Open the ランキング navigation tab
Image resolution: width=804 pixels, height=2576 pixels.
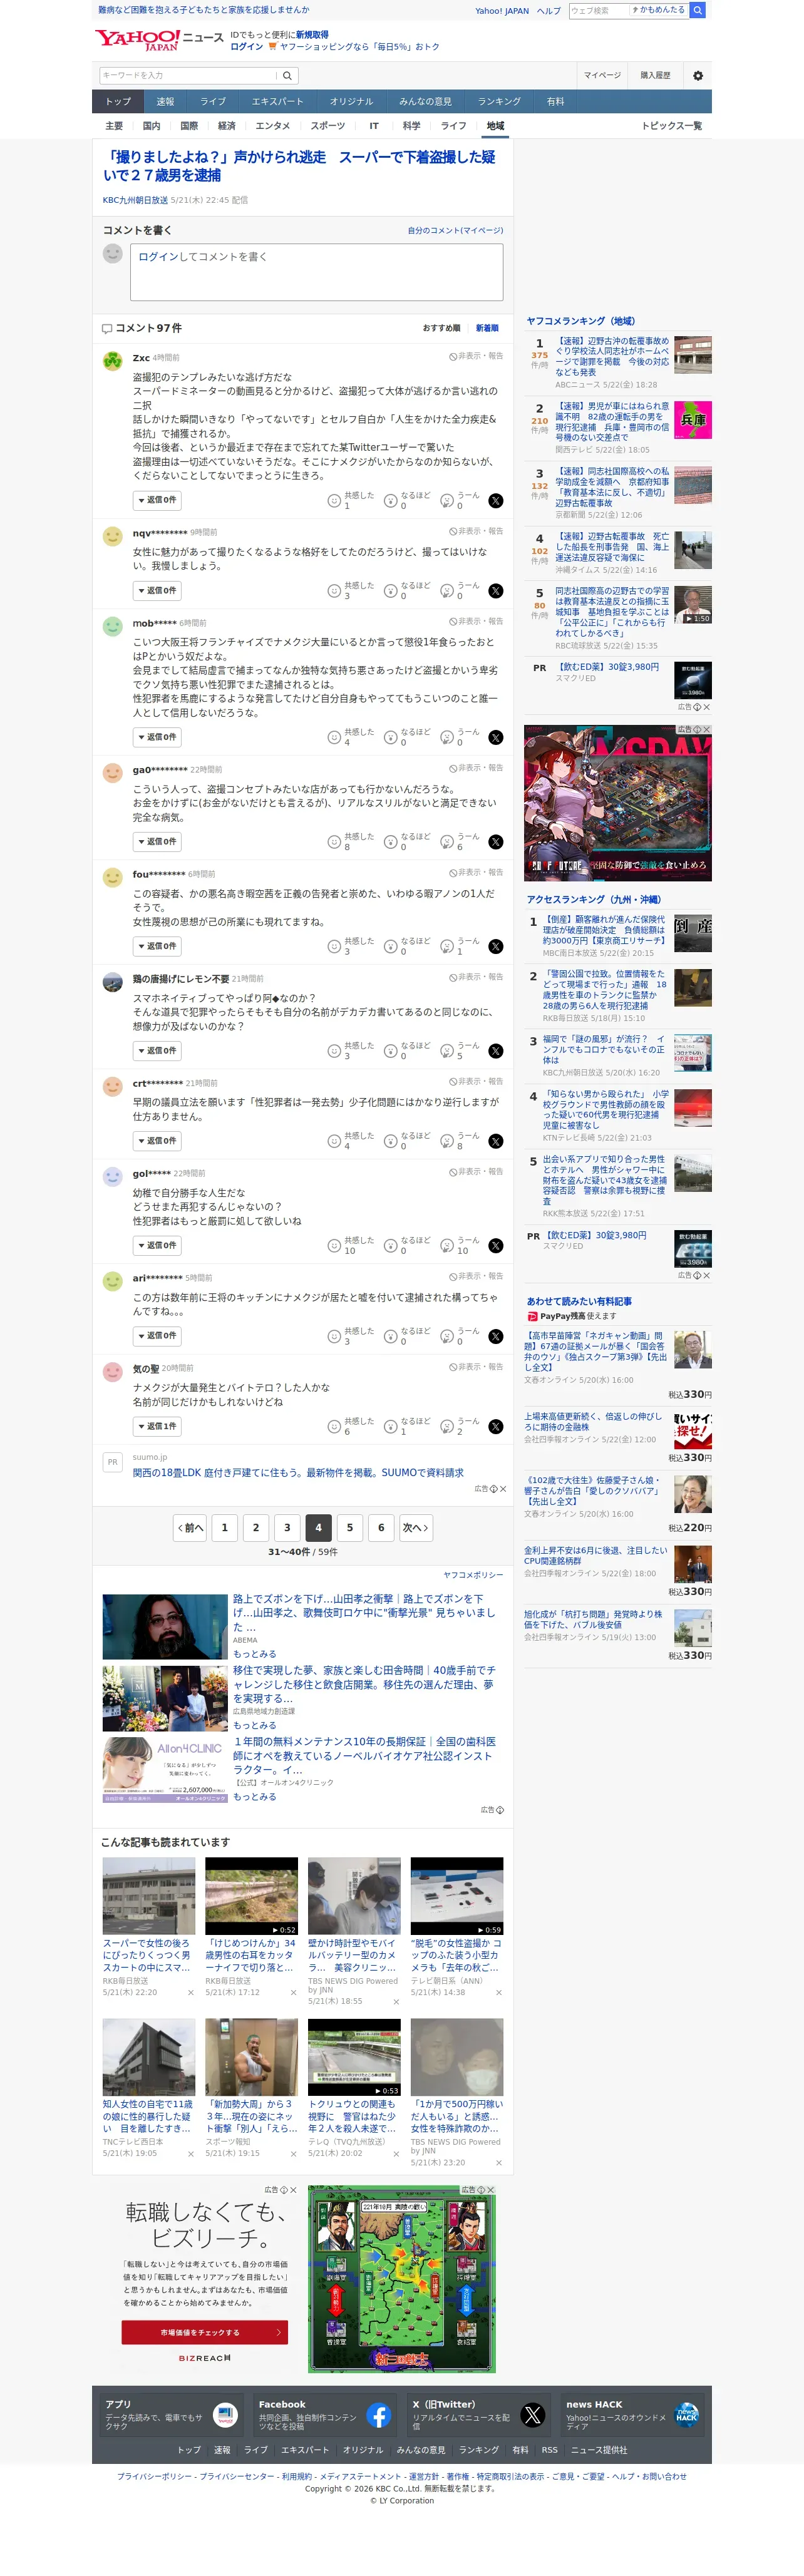pyautogui.click(x=499, y=101)
